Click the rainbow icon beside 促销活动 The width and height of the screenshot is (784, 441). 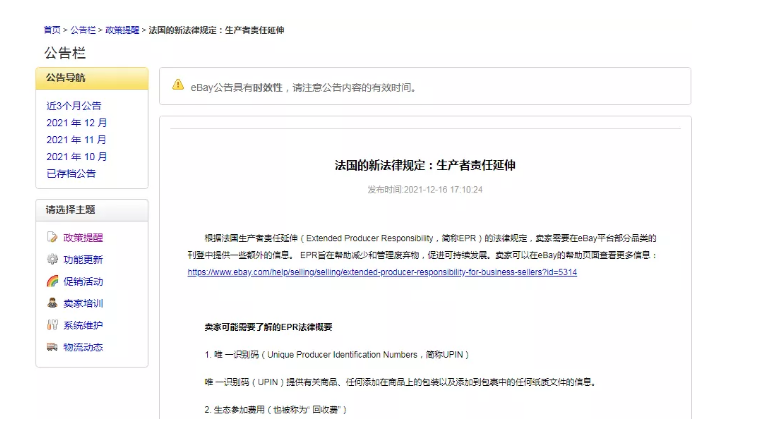pyautogui.click(x=52, y=282)
